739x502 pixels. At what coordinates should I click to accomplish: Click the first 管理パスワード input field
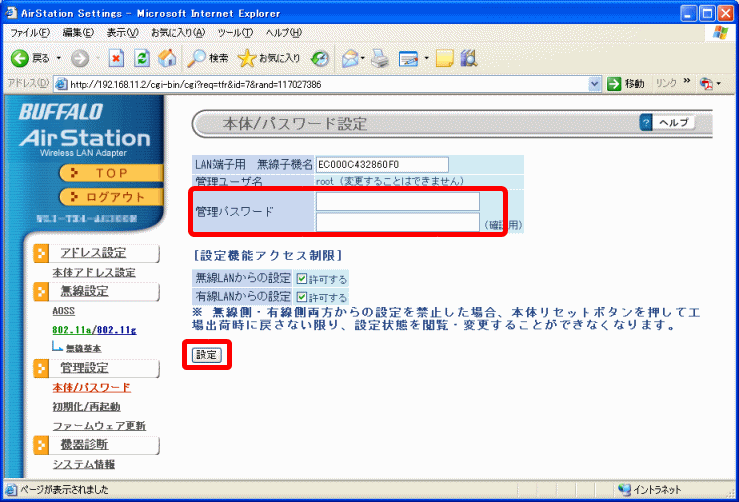point(398,201)
